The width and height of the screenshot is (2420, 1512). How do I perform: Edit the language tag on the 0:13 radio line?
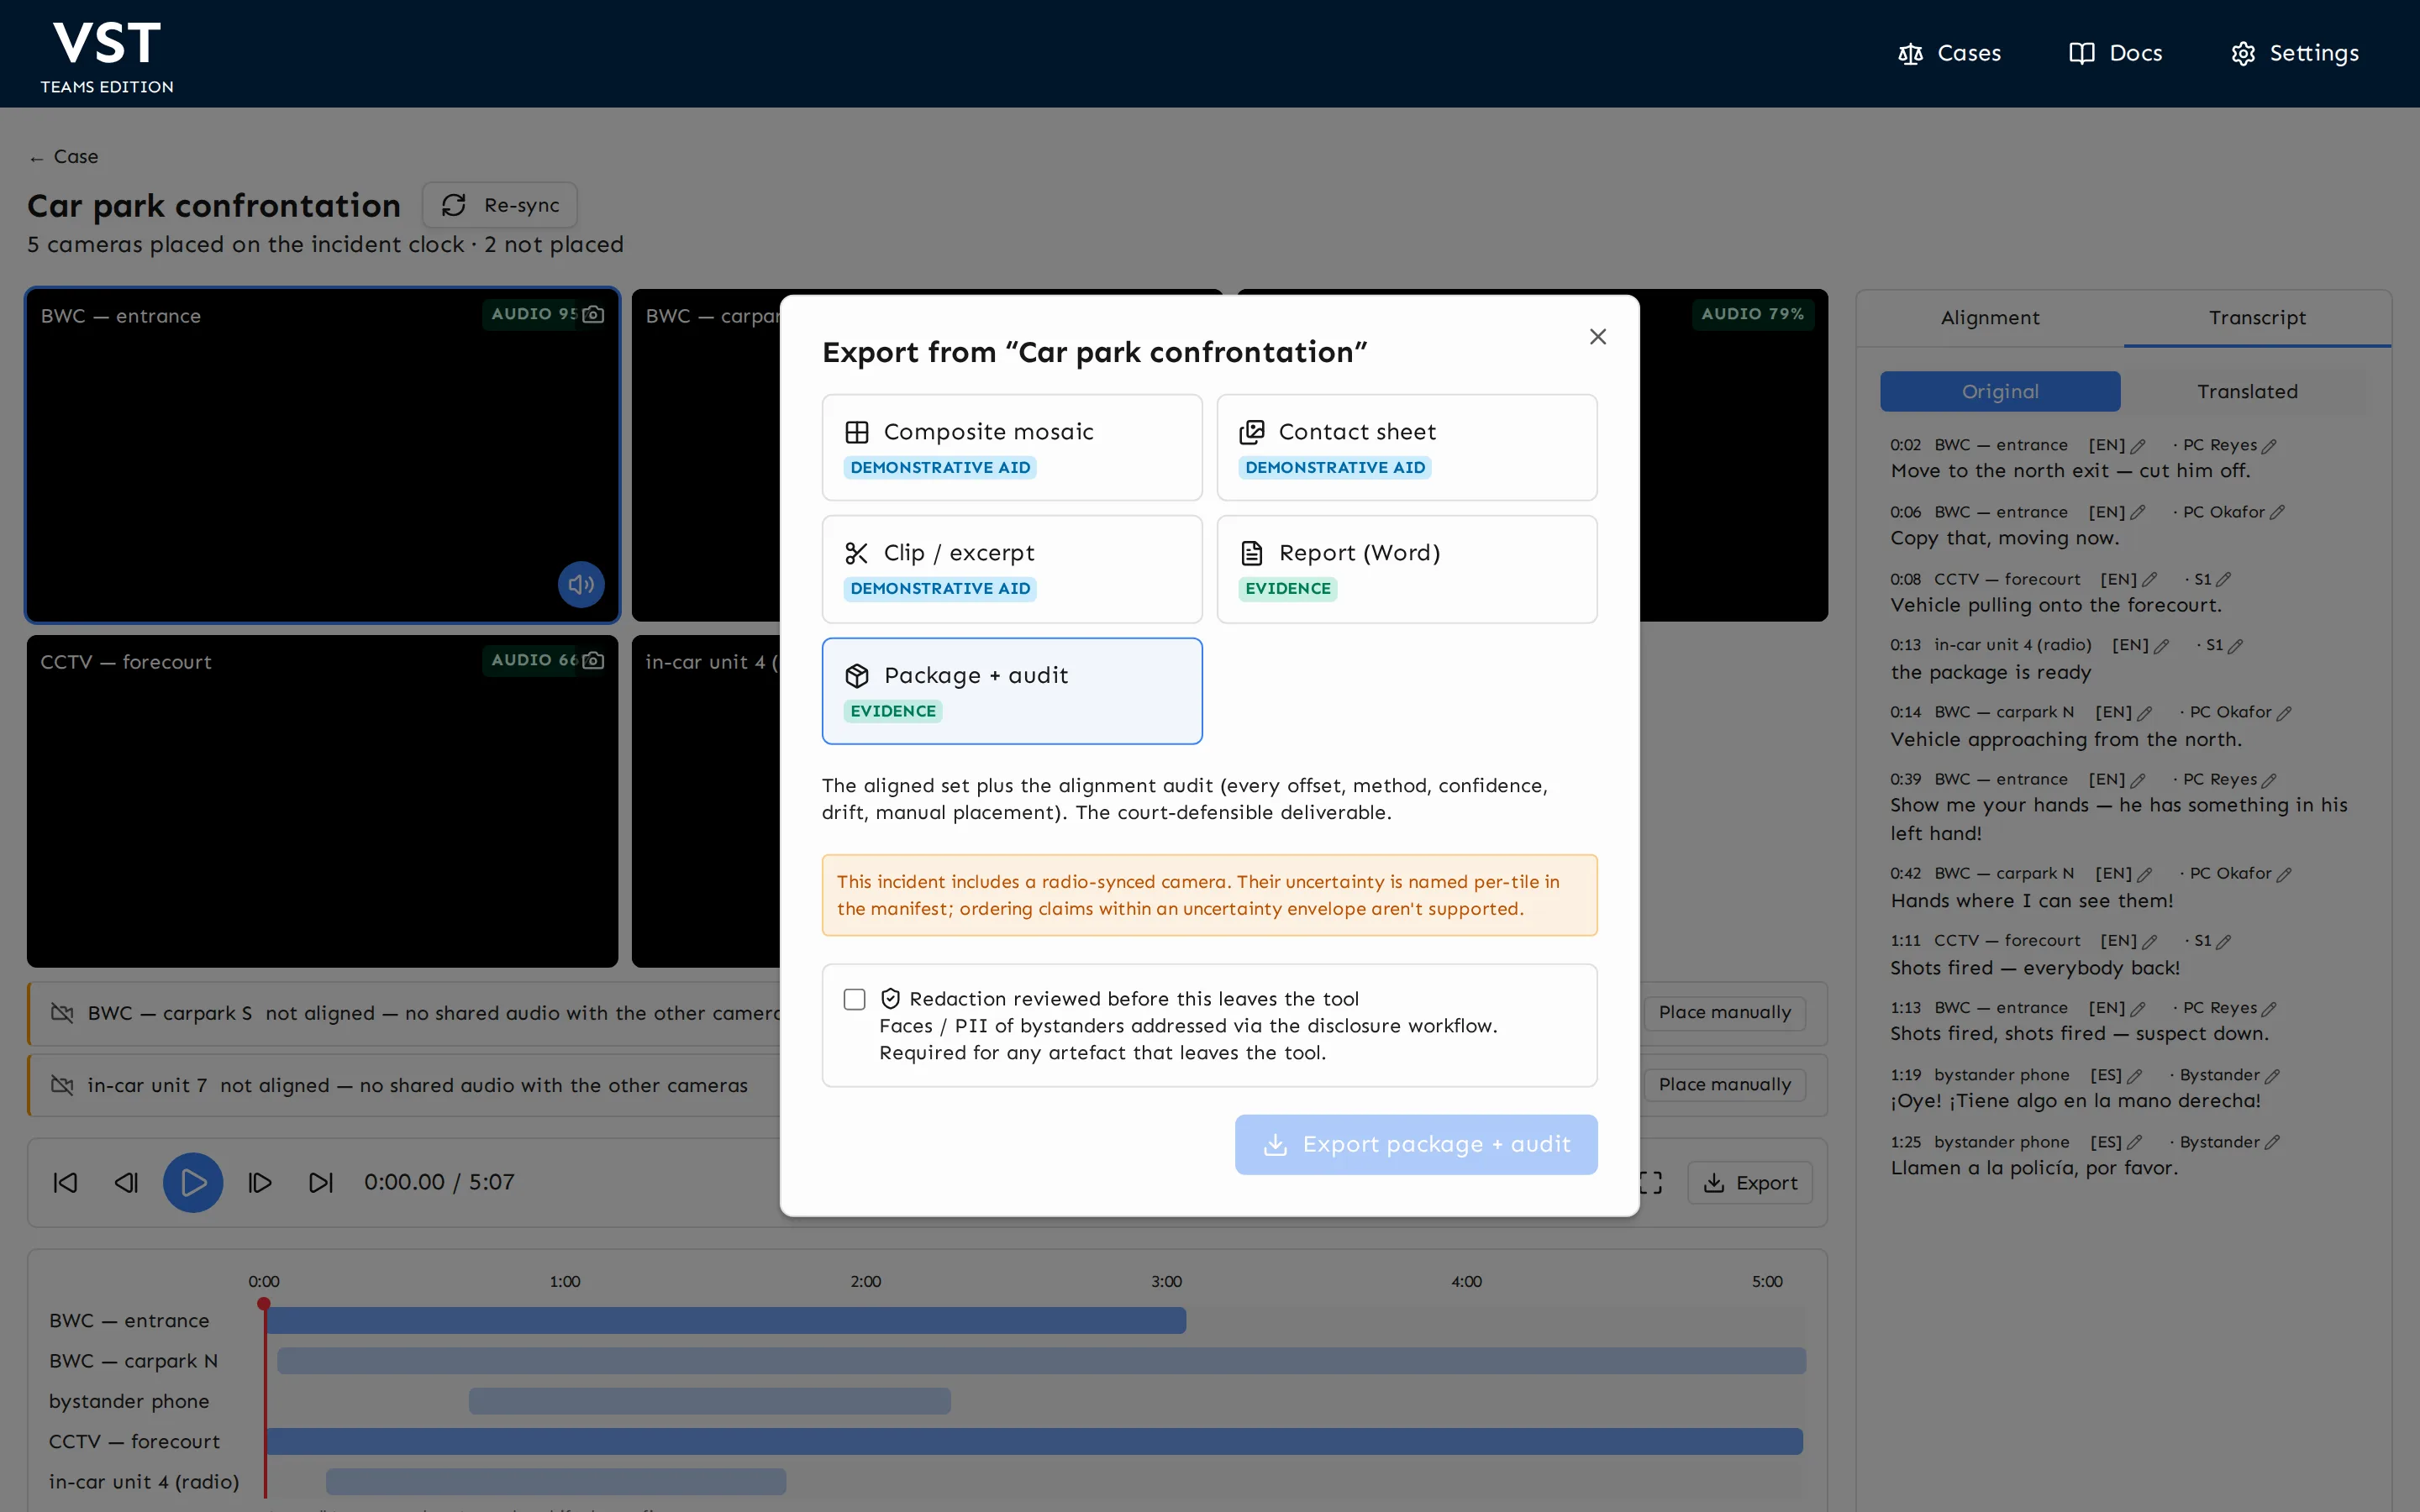(x=2161, y=646)
